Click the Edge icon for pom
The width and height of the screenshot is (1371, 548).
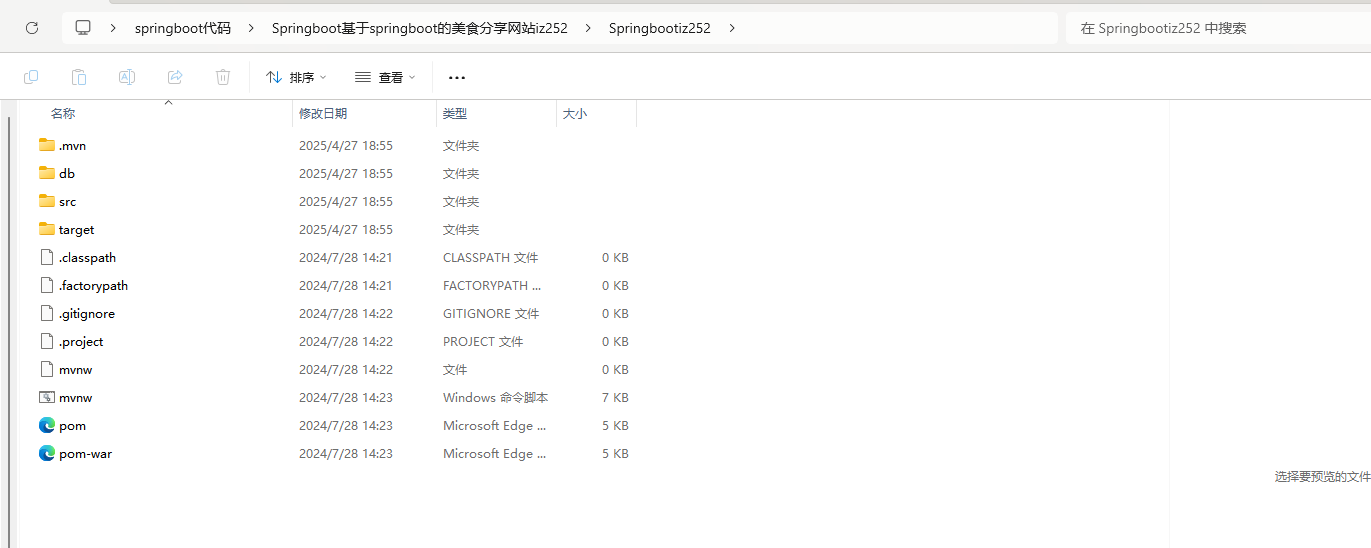[47, 425]
